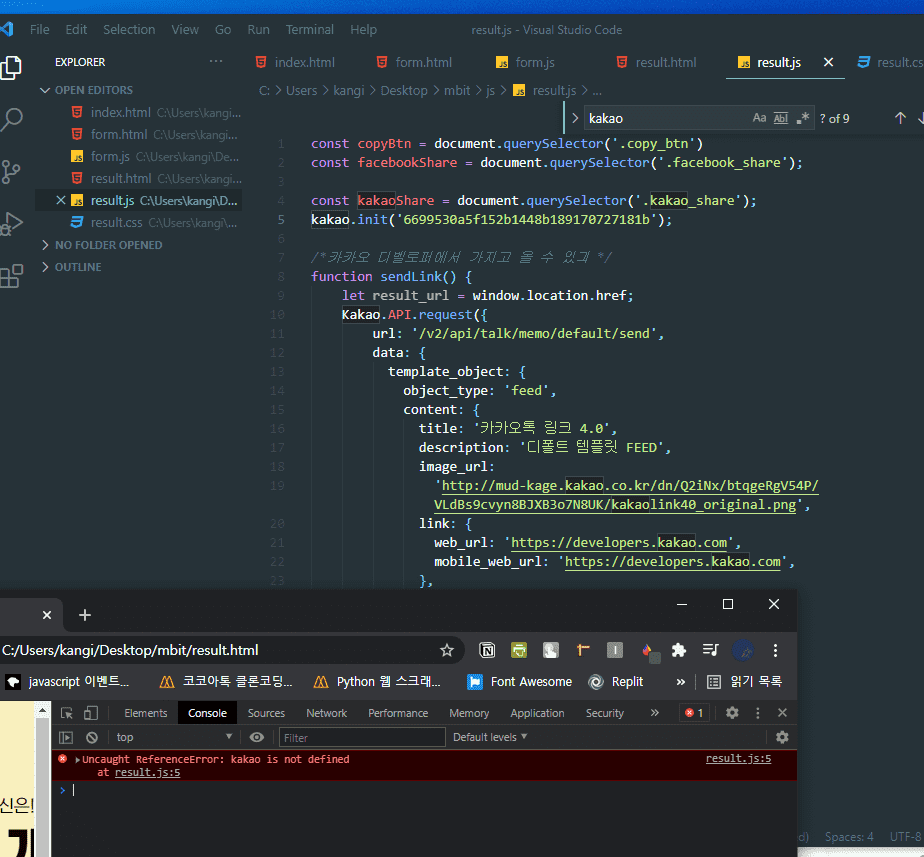Click the Notion extension icon in Chrome
Viewport: 924px width, 857px height.
click(x=487, y=650)
